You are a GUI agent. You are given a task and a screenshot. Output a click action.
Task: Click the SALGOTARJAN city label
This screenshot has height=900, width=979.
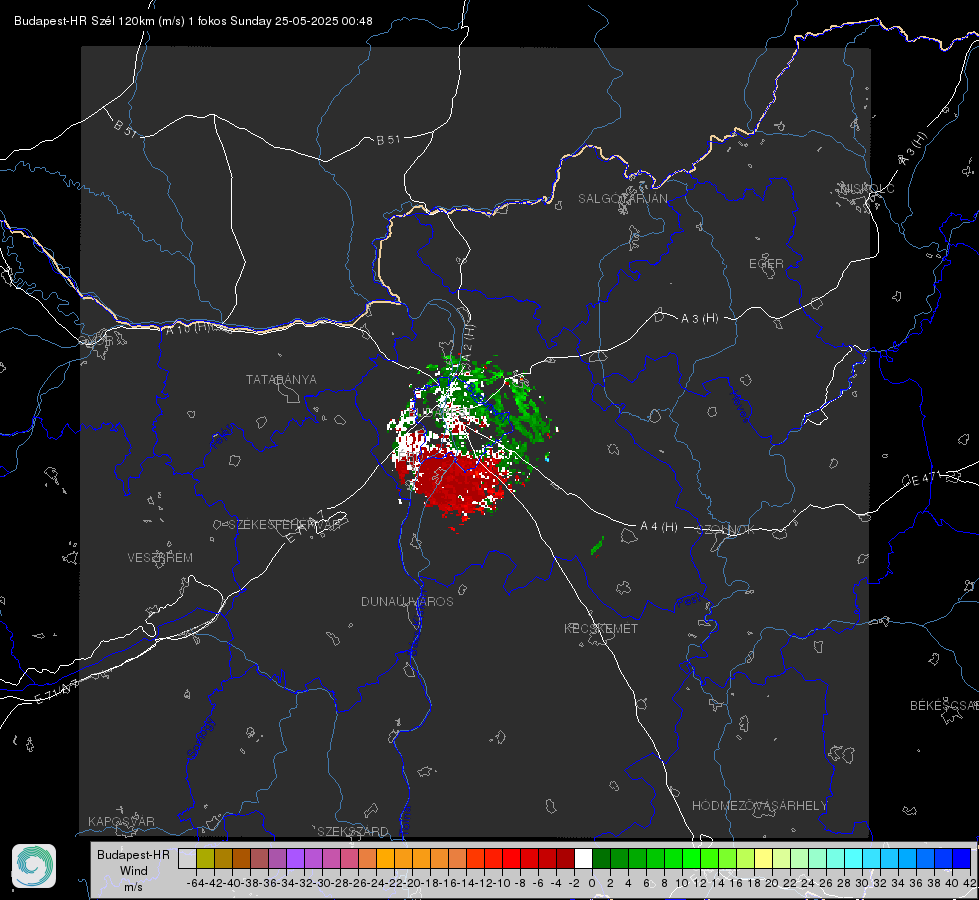622,199
